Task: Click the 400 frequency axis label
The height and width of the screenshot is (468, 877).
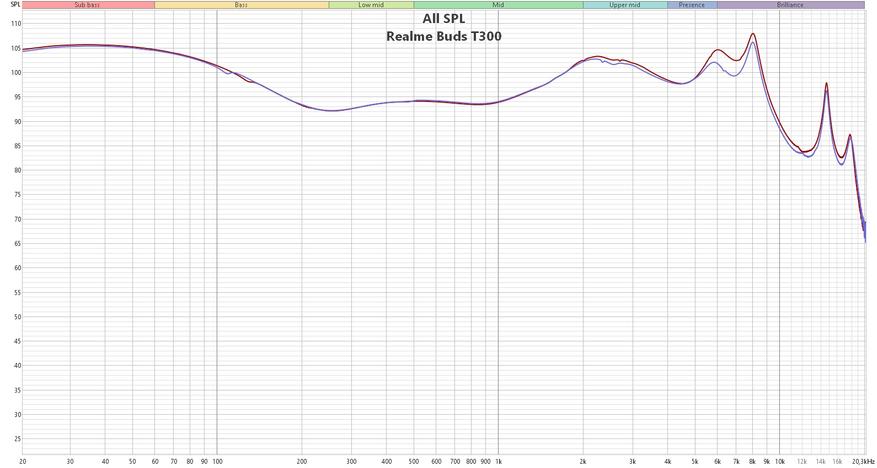Action: 387,462
